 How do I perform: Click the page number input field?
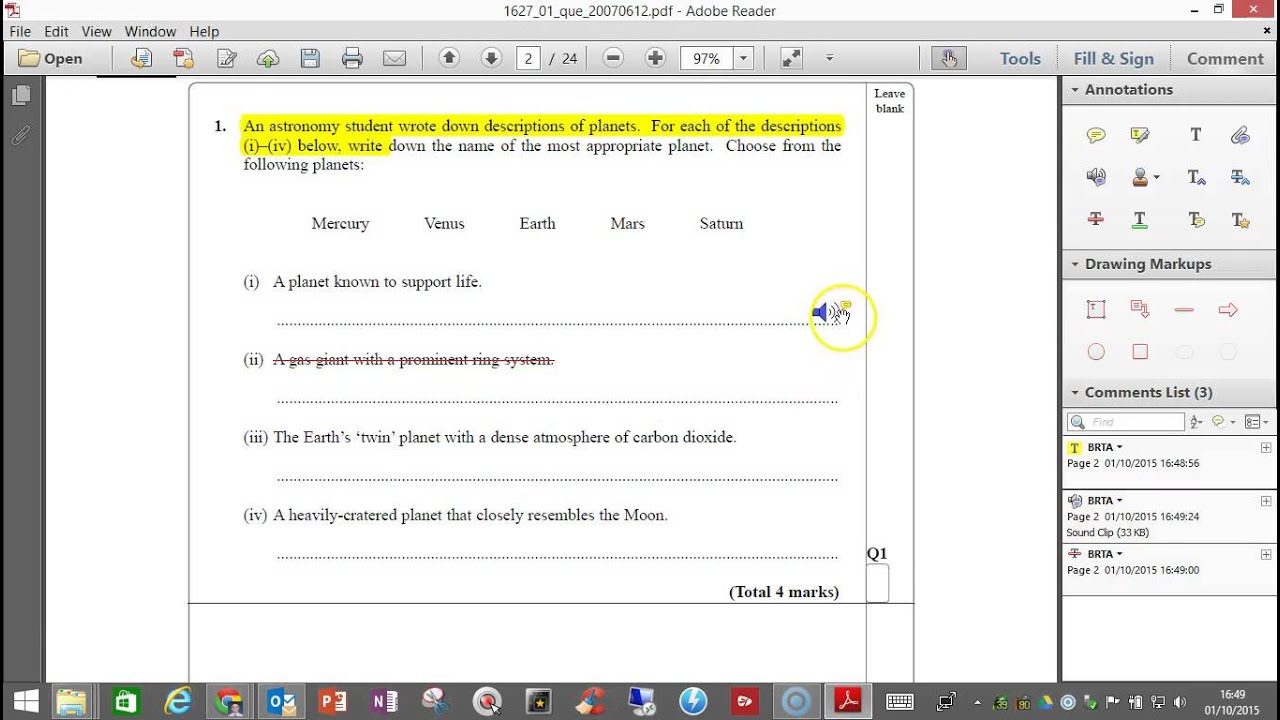[529, 58]
